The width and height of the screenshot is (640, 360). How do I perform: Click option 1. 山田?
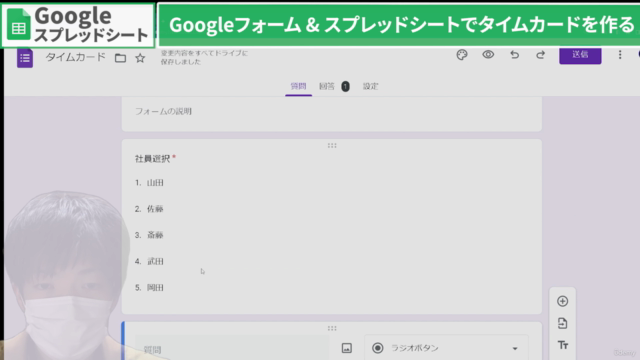tap(149, 183)
